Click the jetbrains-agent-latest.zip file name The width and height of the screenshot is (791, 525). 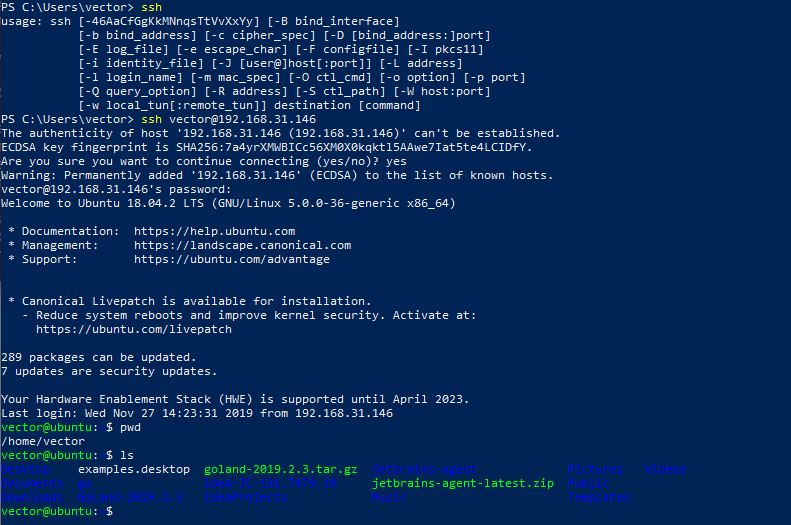462,483
